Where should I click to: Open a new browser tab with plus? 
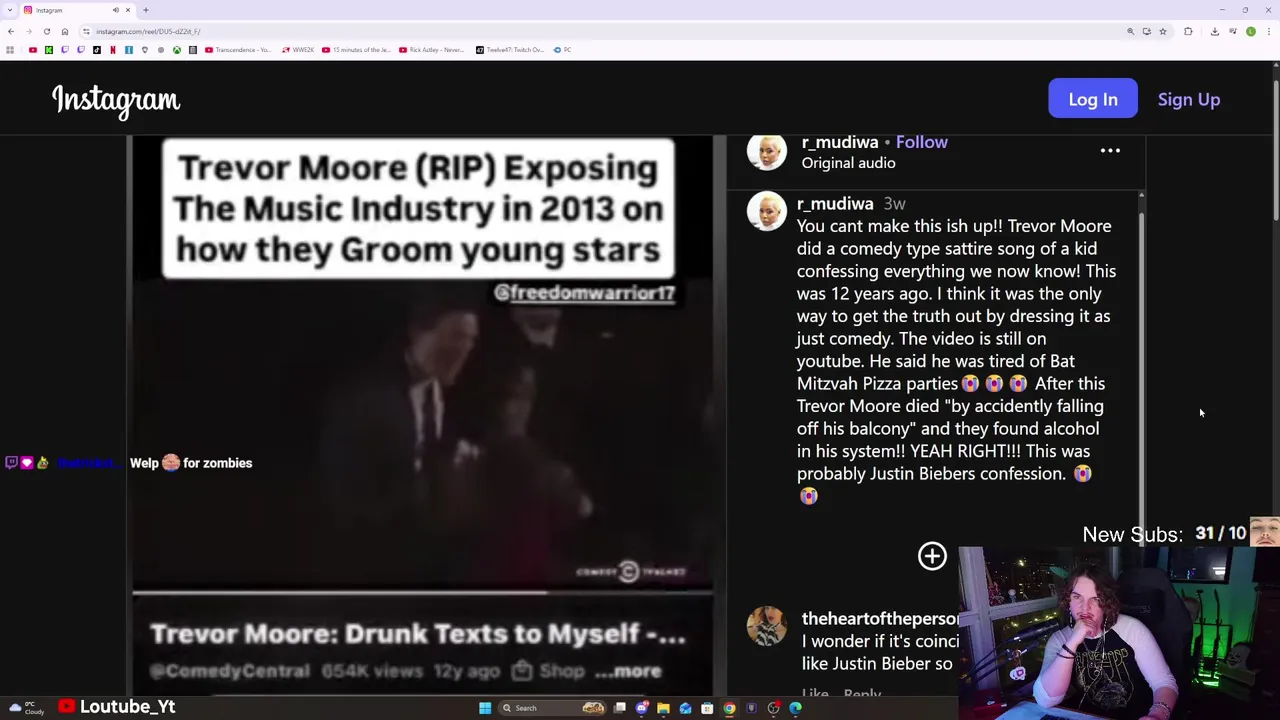[146, 10]
